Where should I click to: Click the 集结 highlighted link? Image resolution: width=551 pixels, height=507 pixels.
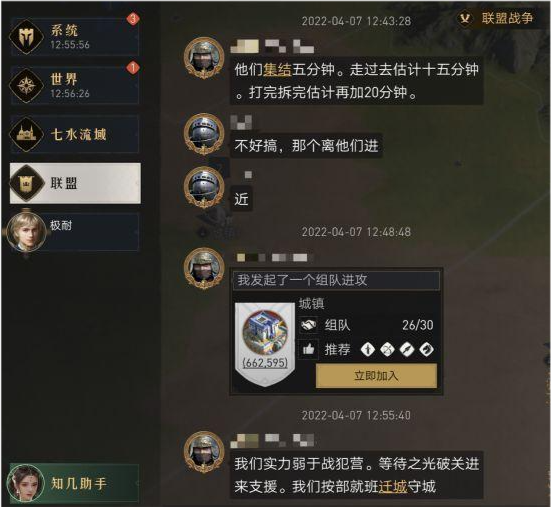pos(278,70)
